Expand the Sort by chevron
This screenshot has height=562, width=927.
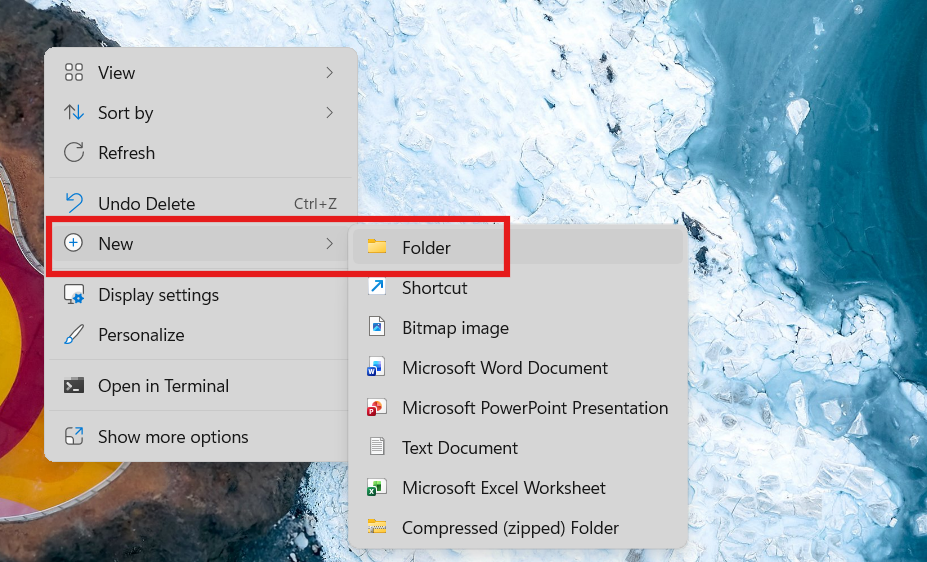329,112
